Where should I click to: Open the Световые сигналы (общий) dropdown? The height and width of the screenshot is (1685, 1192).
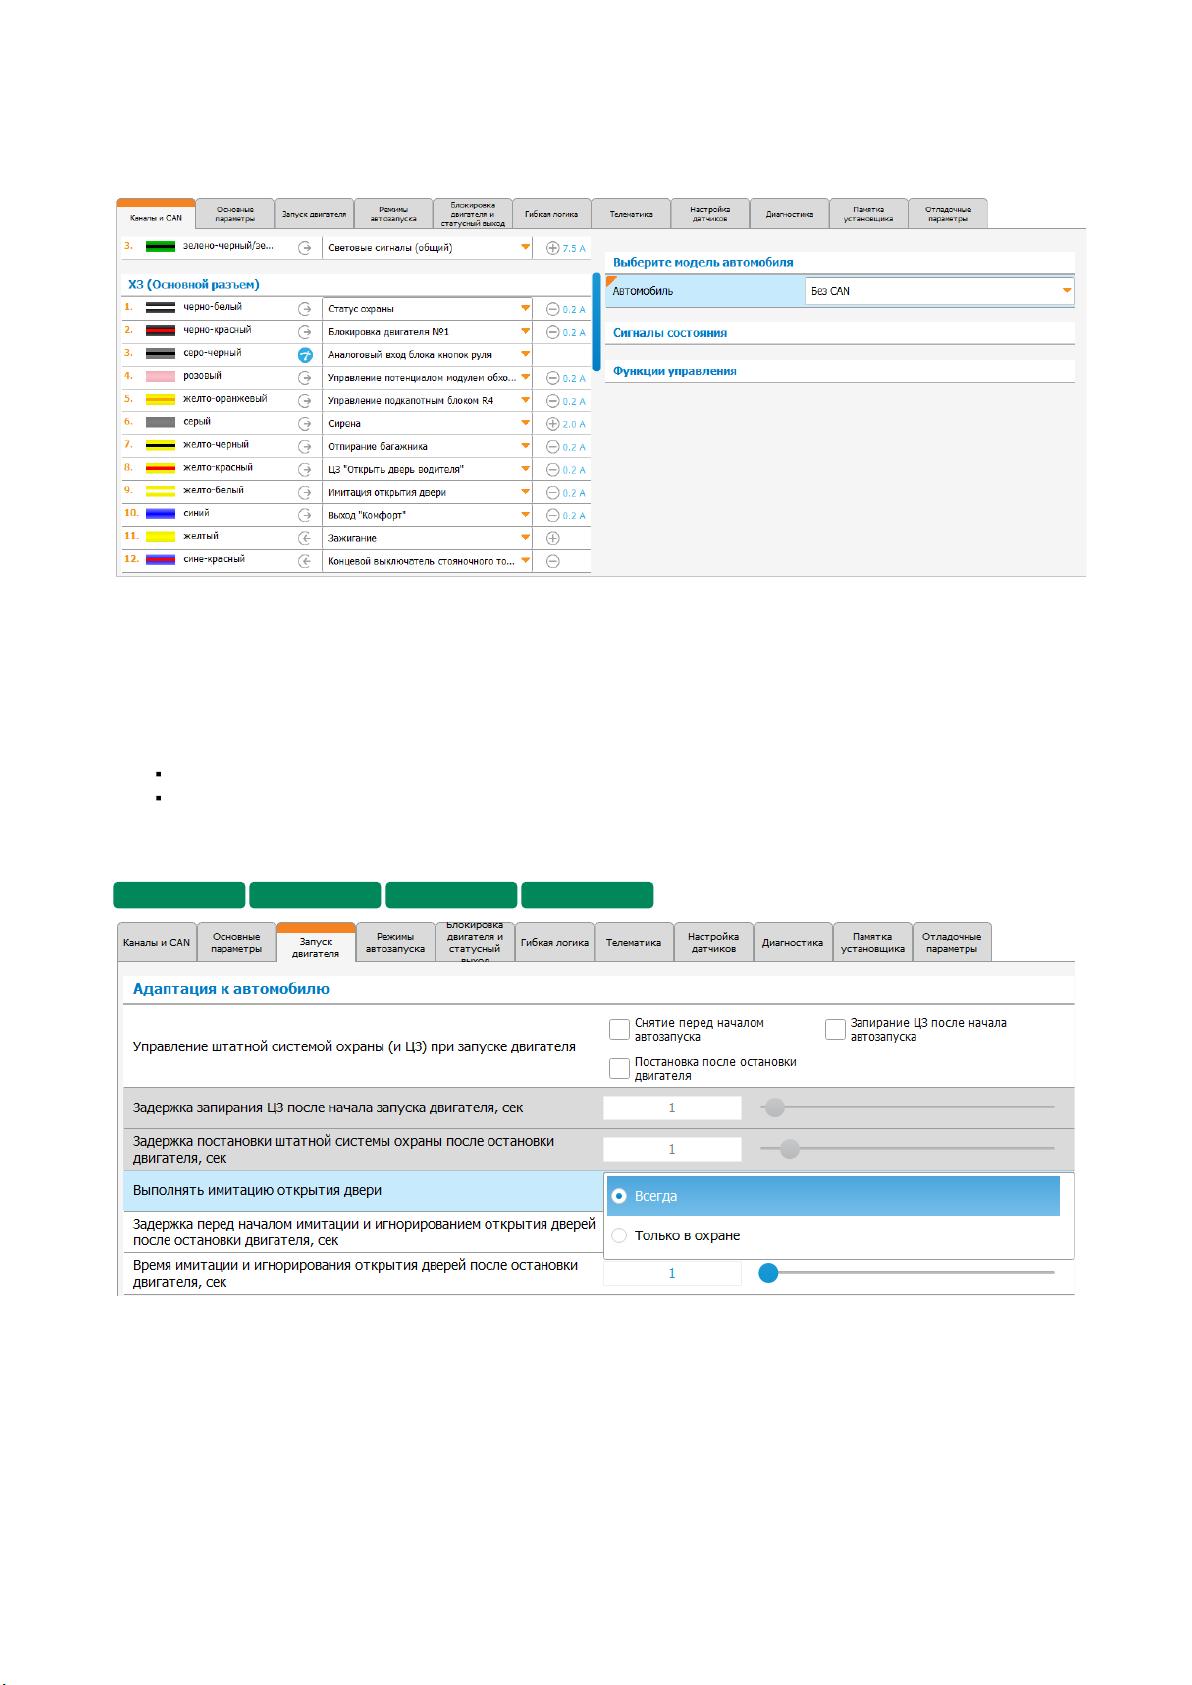click(427, 248)
